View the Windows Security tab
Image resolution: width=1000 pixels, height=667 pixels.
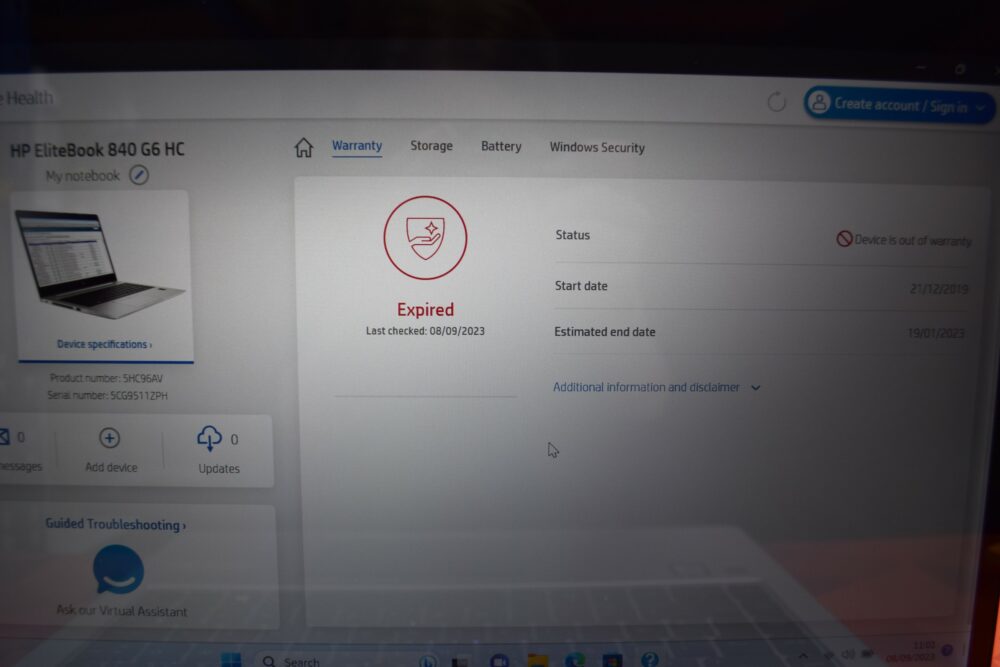click(597, 147)
